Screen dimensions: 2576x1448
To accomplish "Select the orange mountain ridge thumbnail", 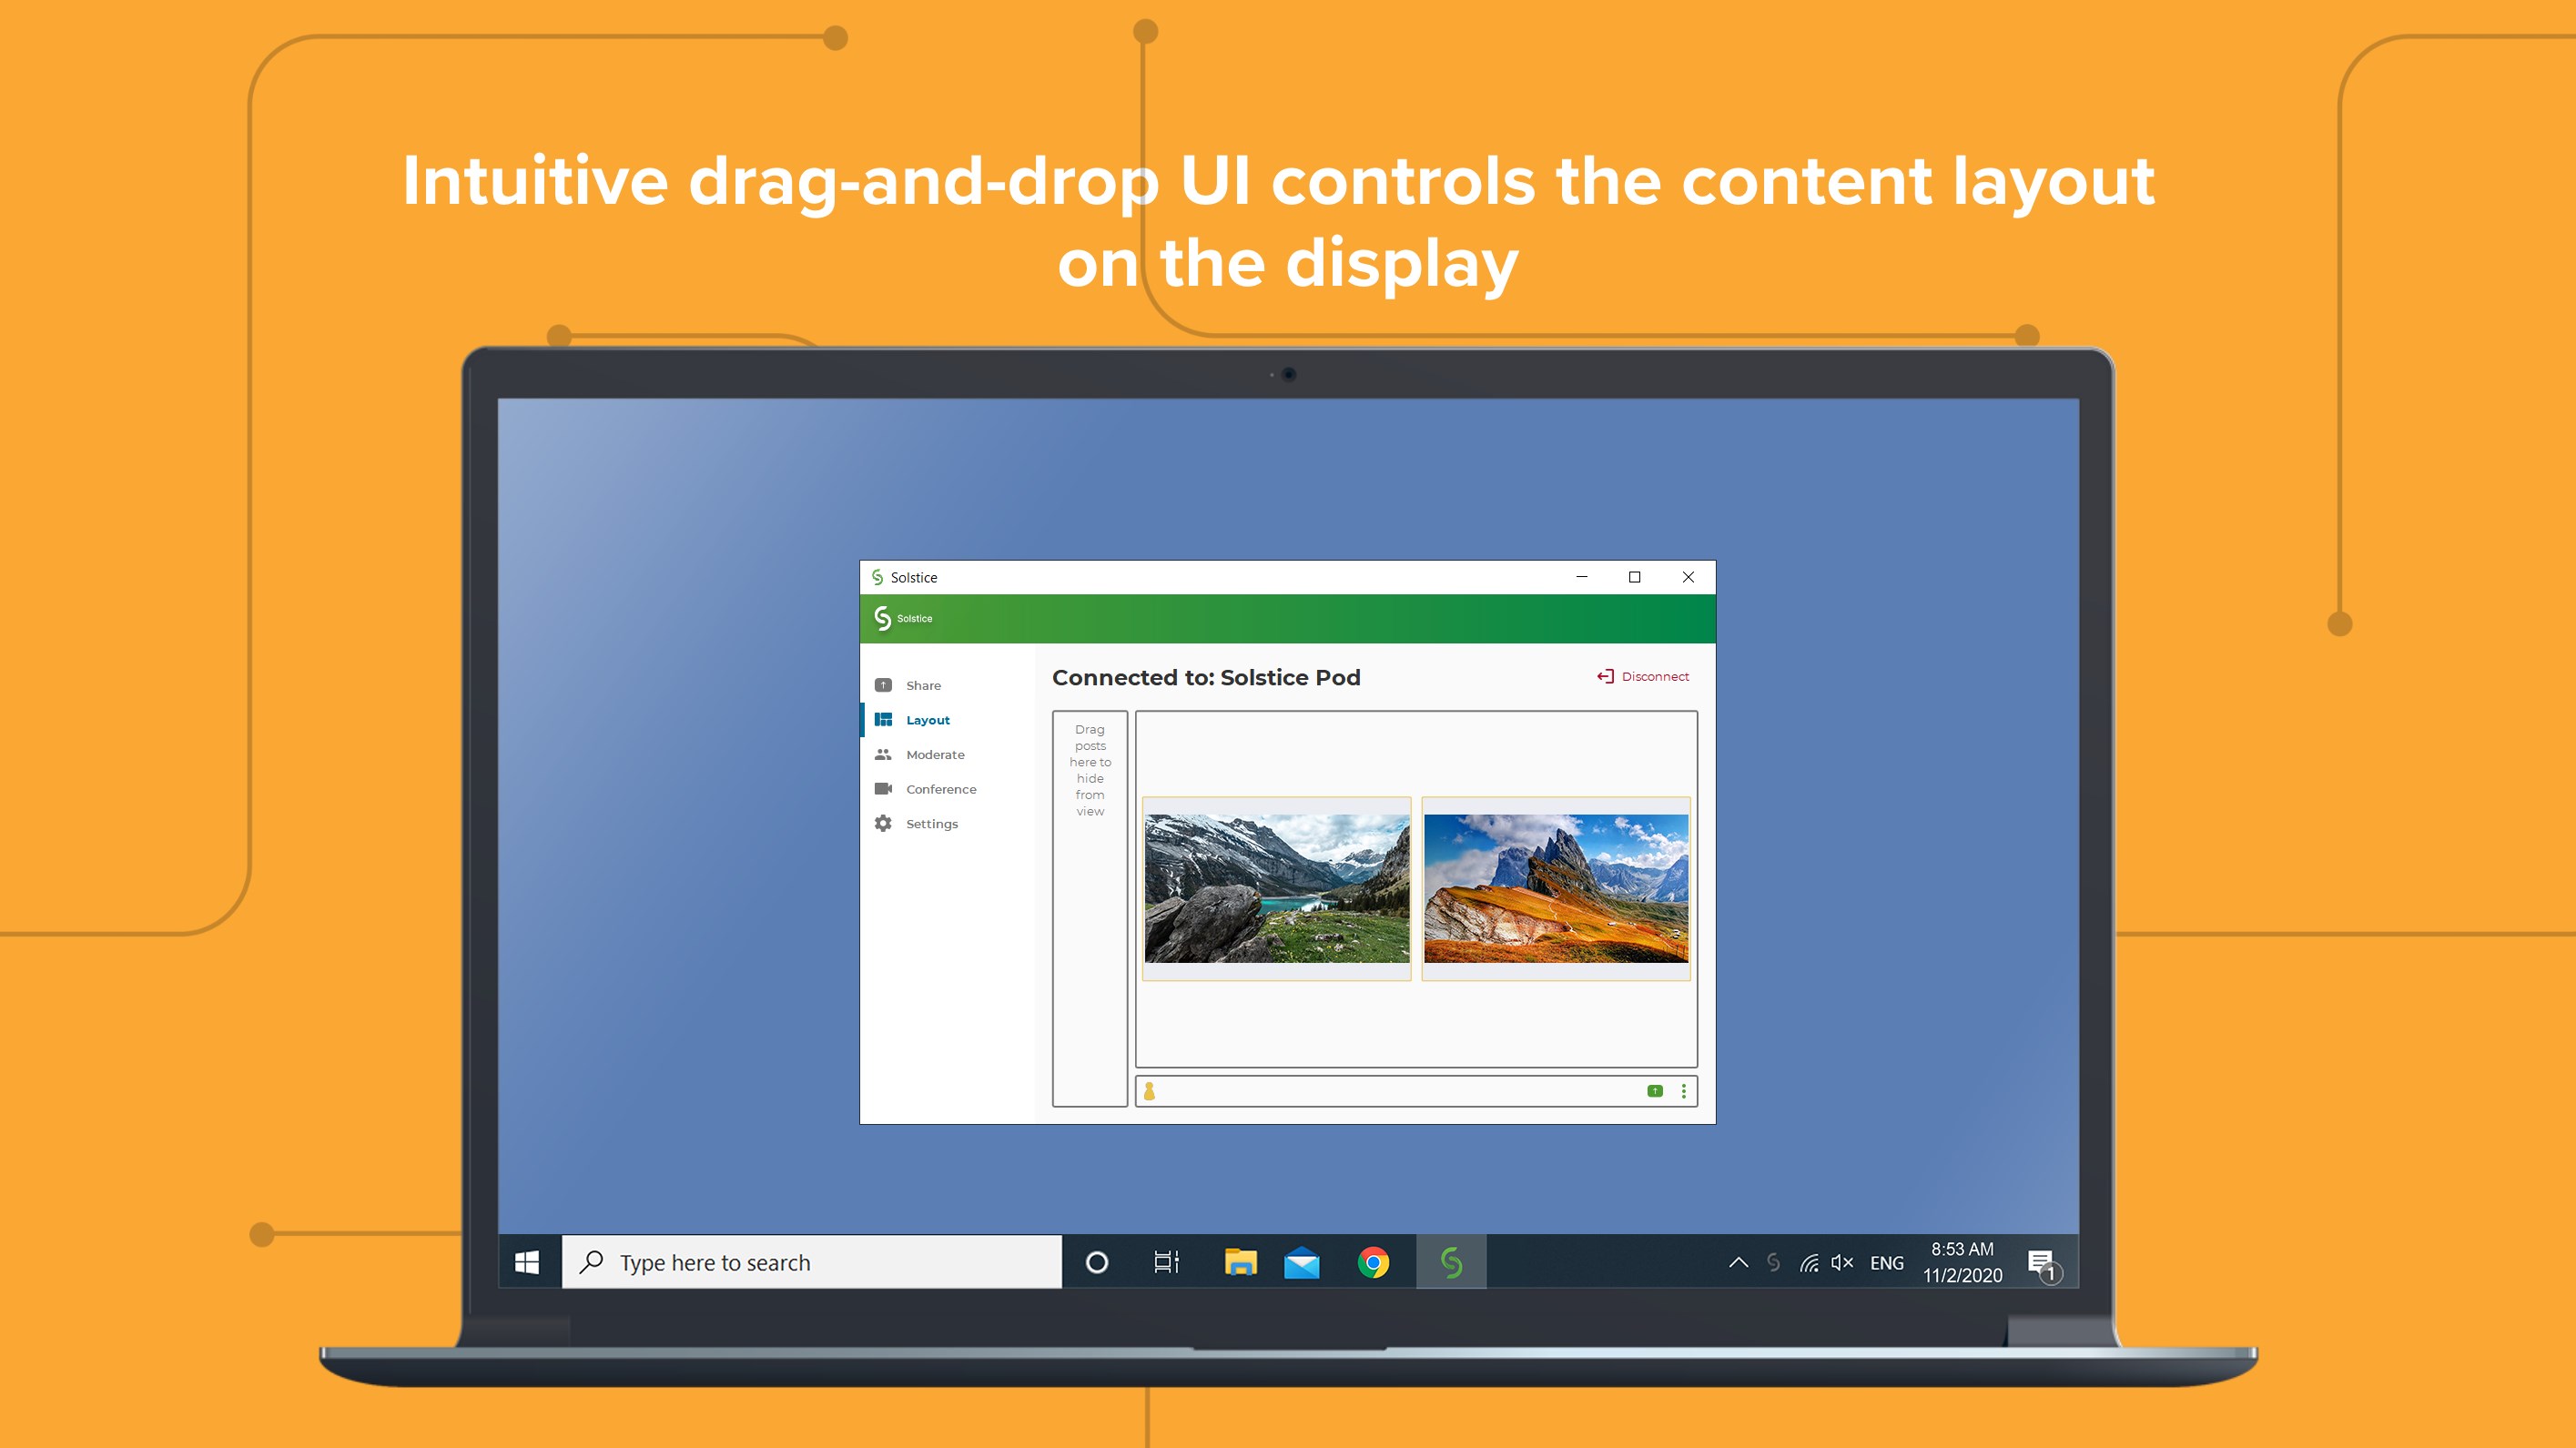I will tap(1555, 888).
